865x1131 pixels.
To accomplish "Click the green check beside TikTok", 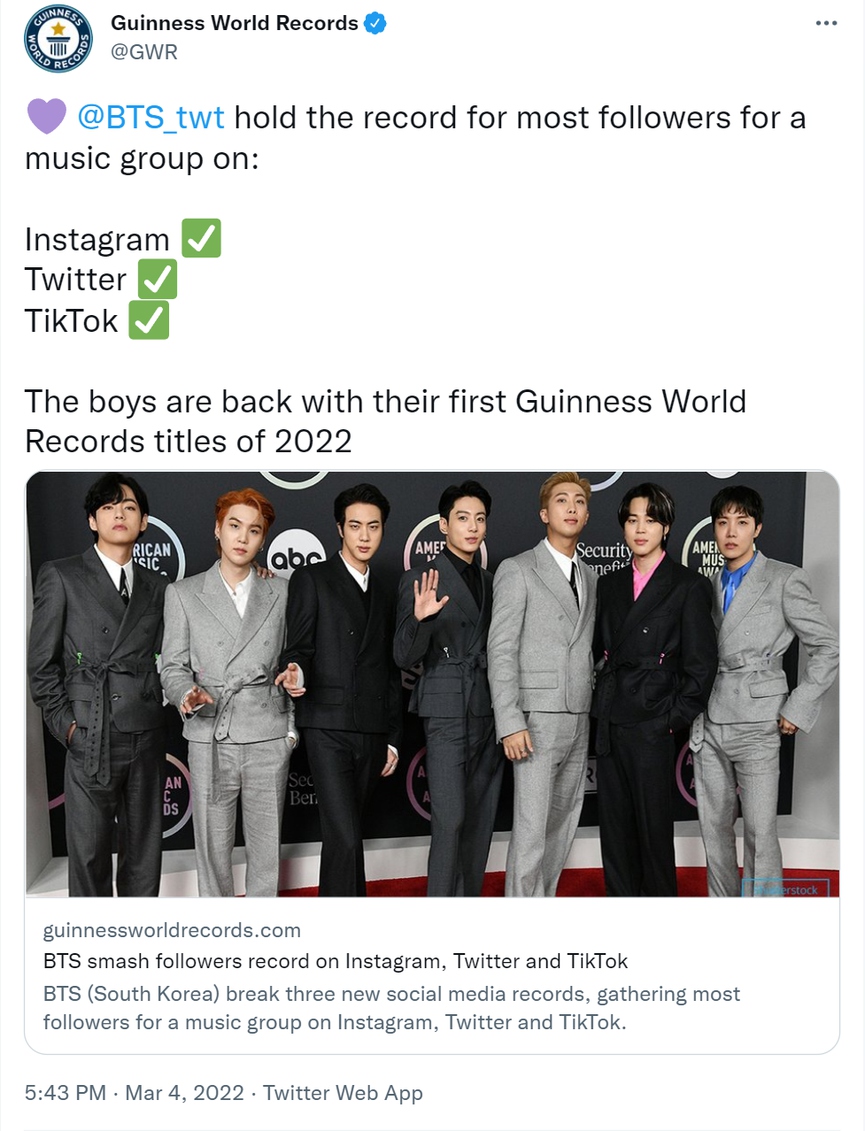I will [149, 321].
